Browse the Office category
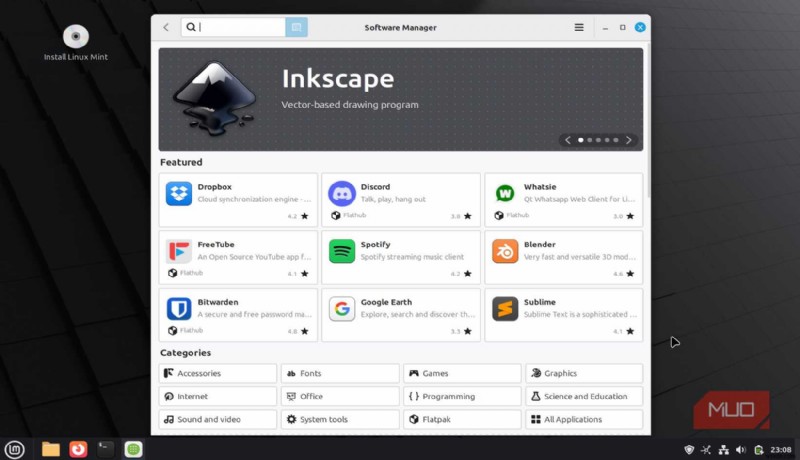800x460 pixels. [x=340, y=396]
